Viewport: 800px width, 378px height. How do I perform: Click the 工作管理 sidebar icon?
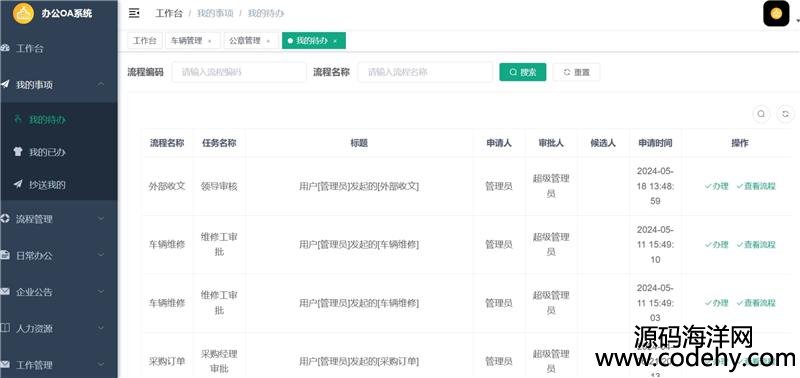point(5,364)
